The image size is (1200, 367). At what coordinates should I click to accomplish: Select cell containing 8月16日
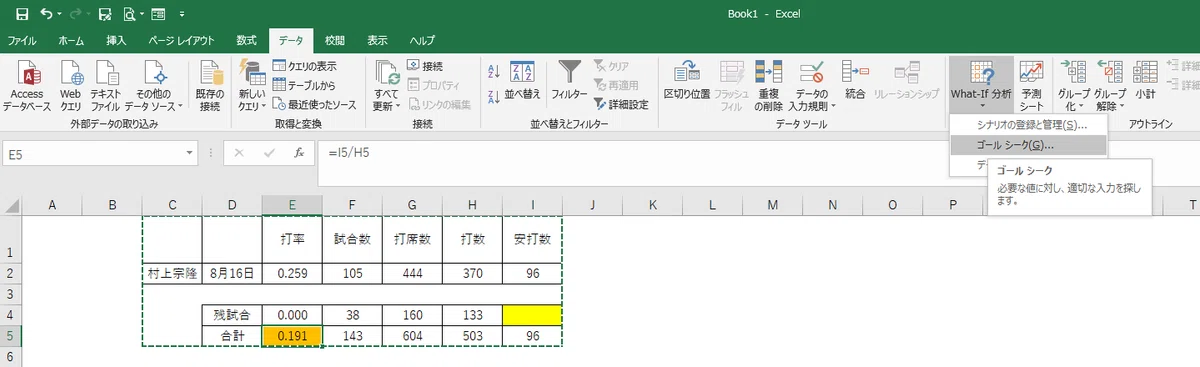[x=232, y=273]
